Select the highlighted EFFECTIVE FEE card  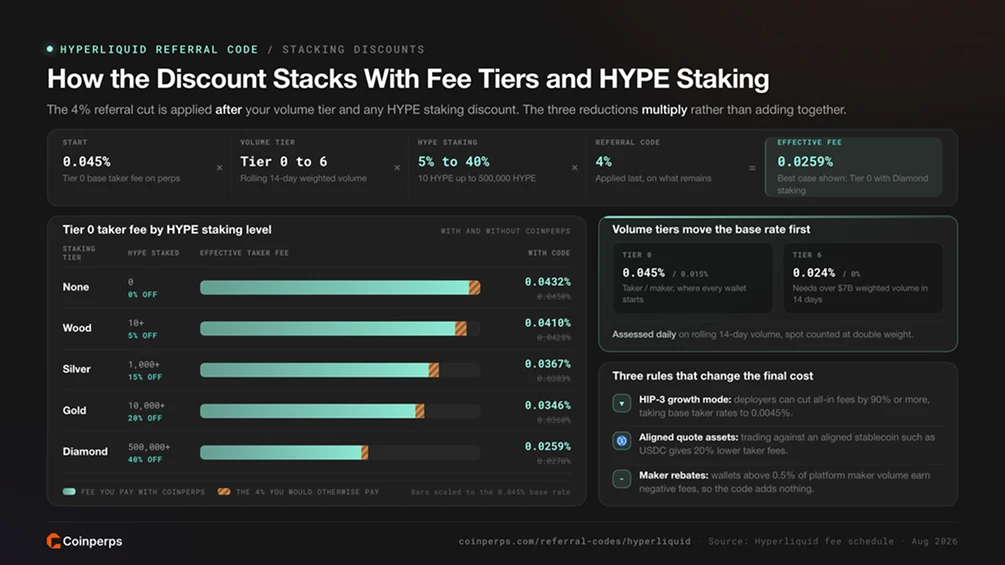click(x=854, y=167)
